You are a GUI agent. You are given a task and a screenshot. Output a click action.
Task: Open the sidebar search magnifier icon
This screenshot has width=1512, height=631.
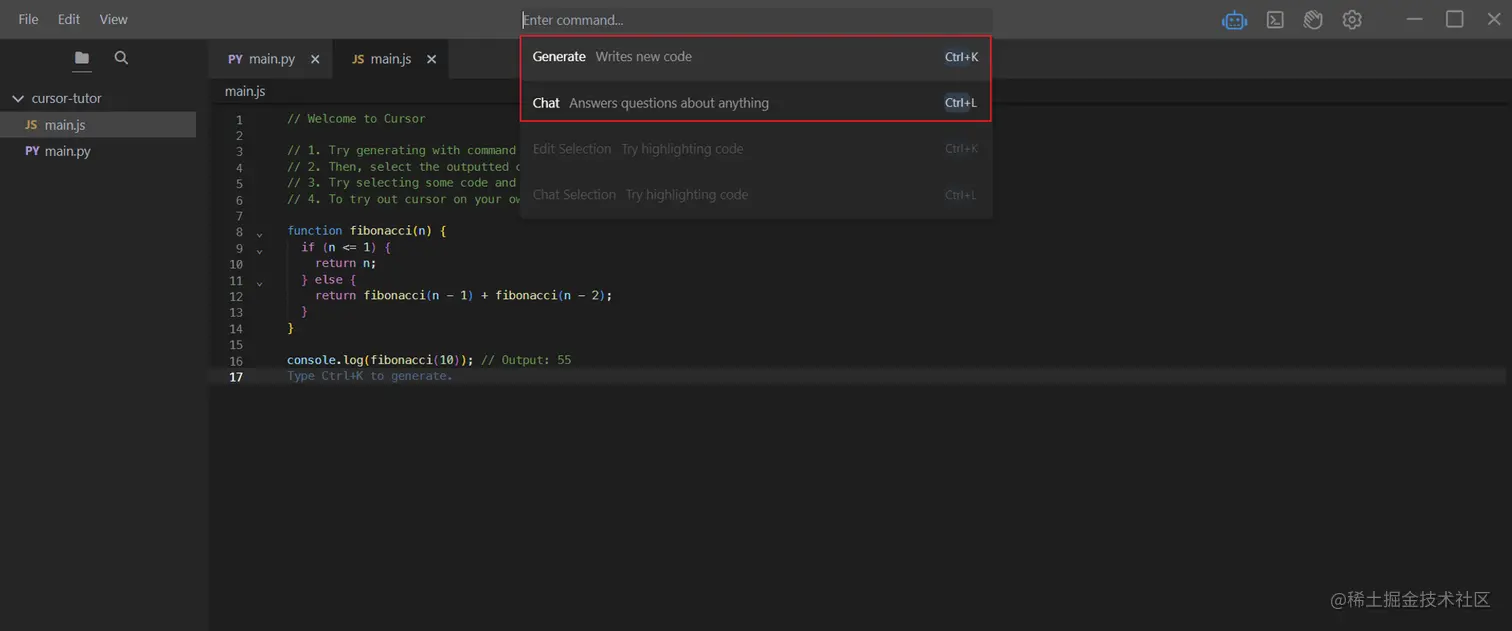[121, 58]
